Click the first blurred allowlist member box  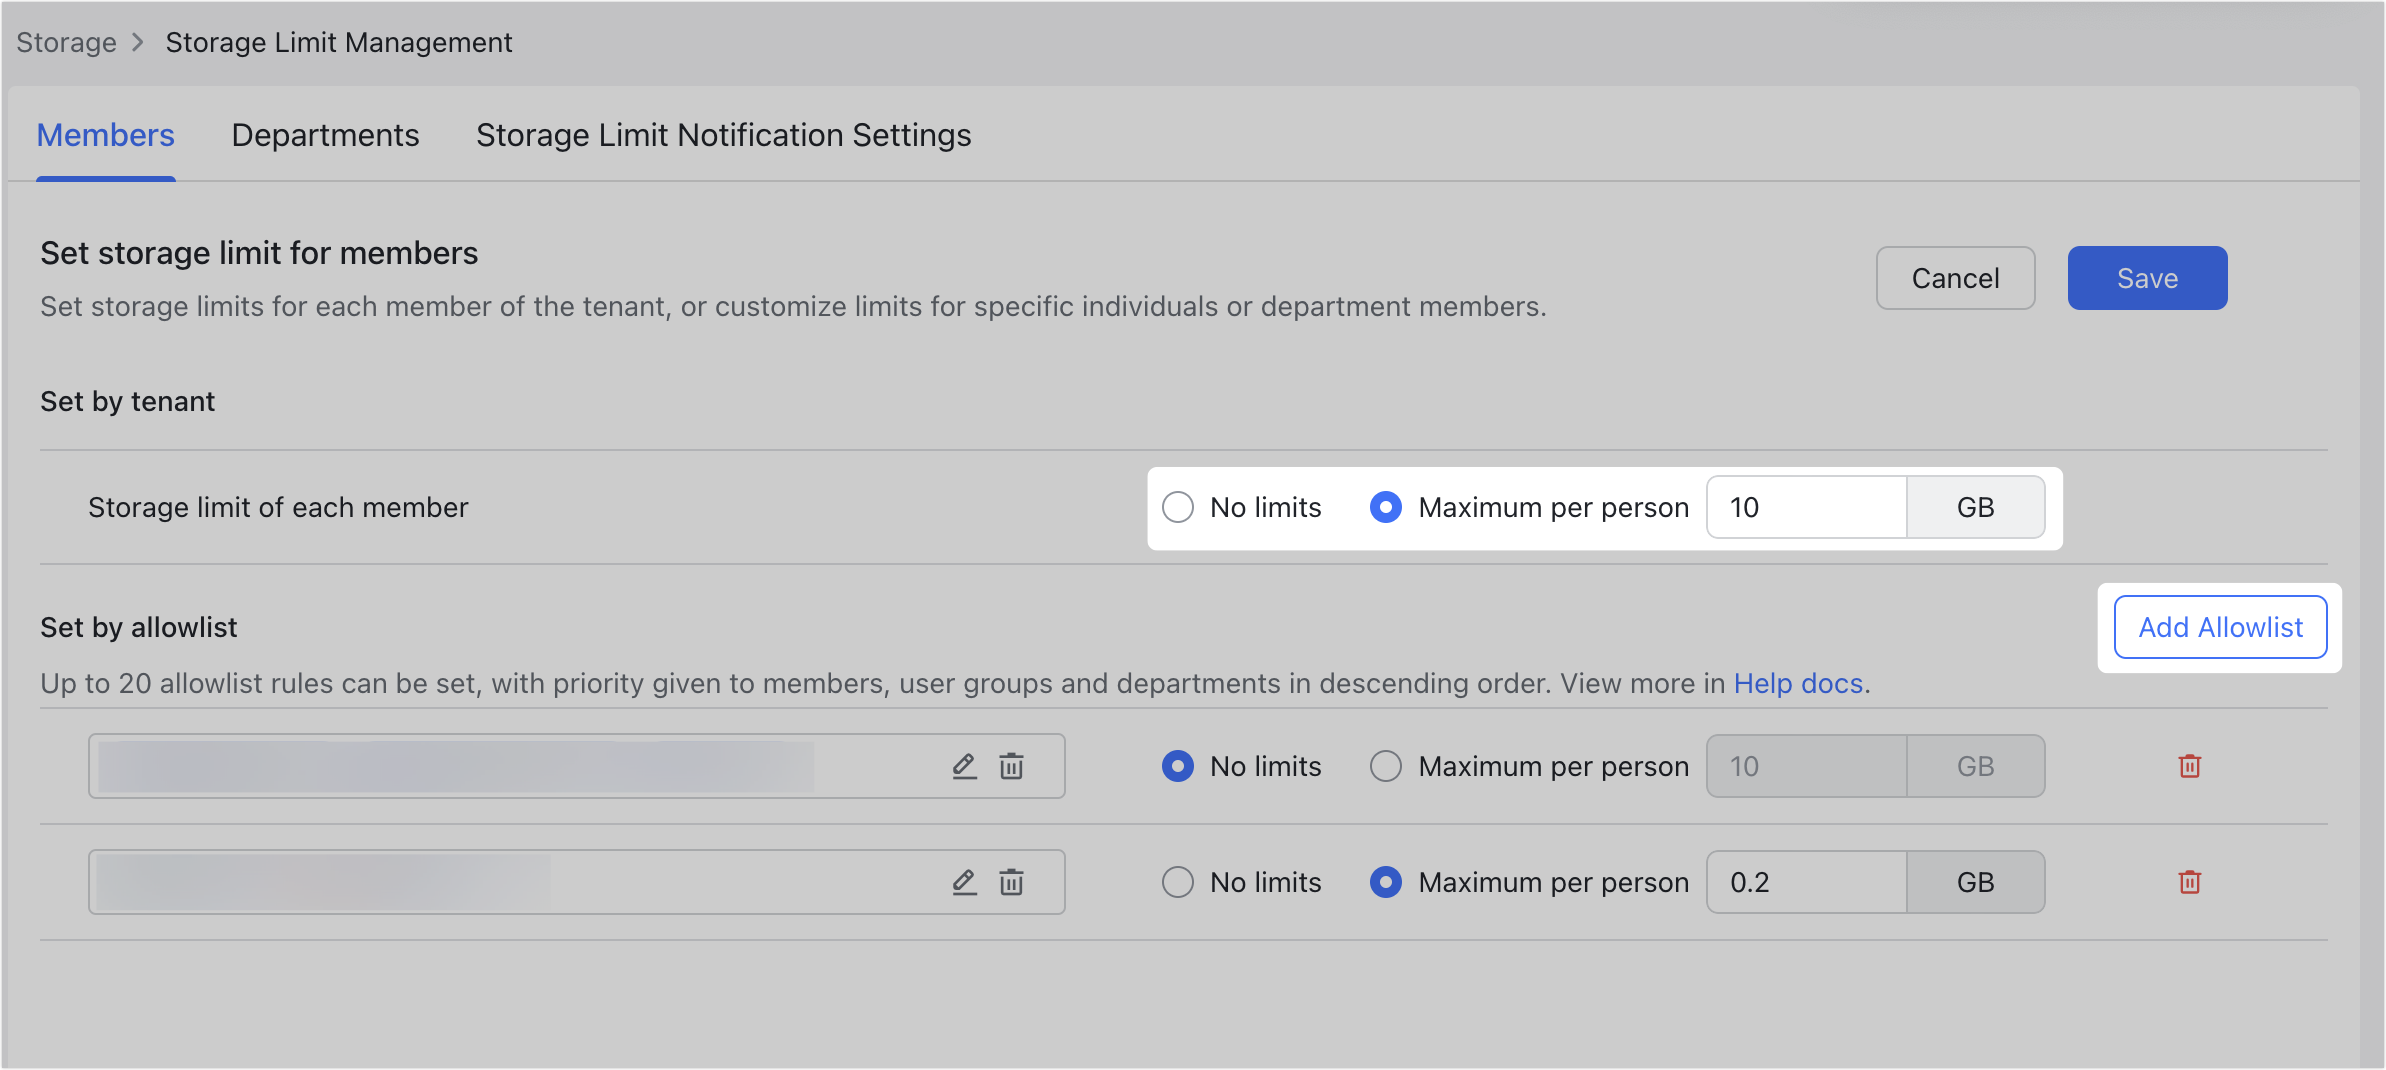tap(576, 766)
